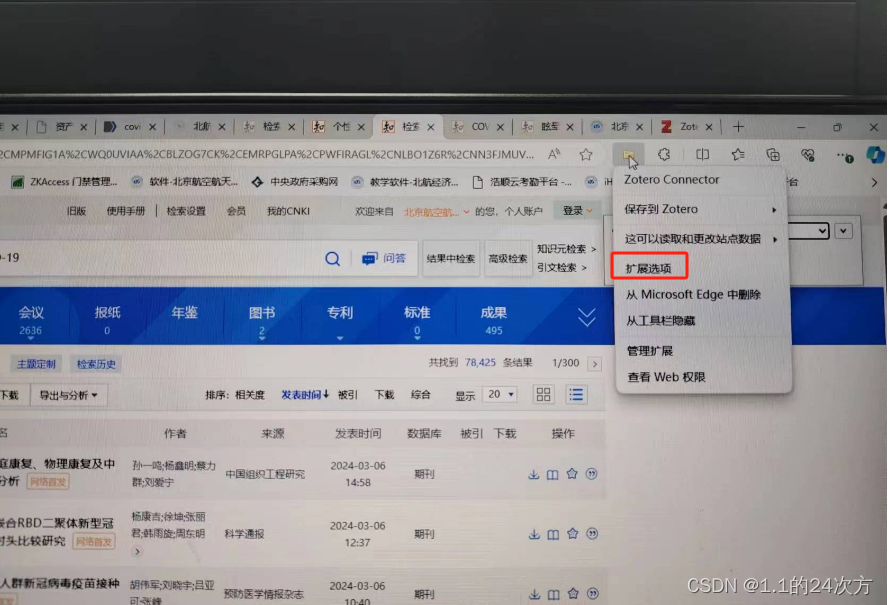Switch to the 会议 category tab
This screenshot has width=889, height=605.
pos(31,319)
